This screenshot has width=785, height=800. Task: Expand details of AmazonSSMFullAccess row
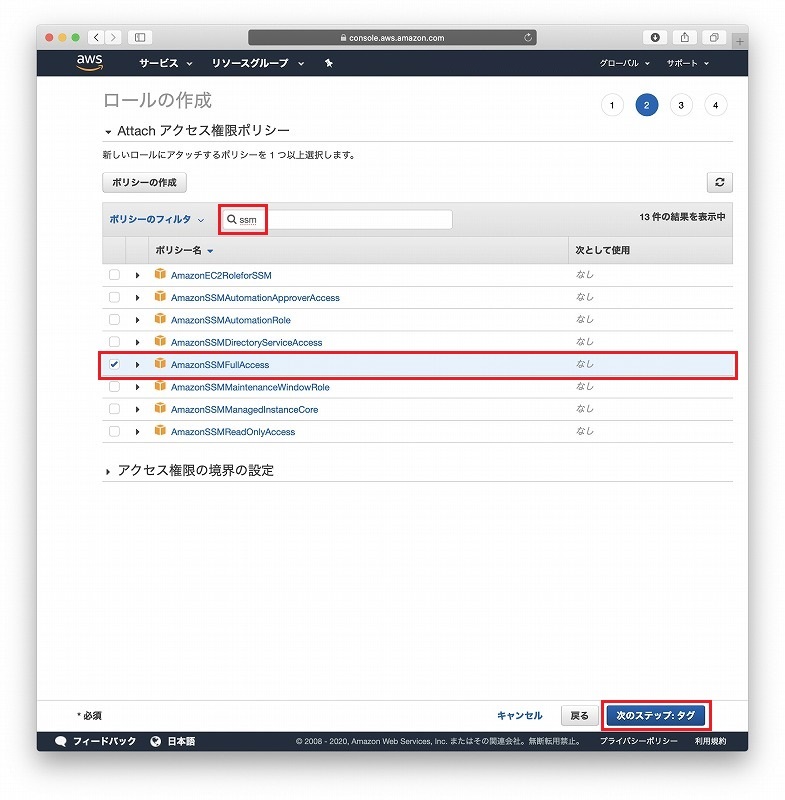point(137,365)
